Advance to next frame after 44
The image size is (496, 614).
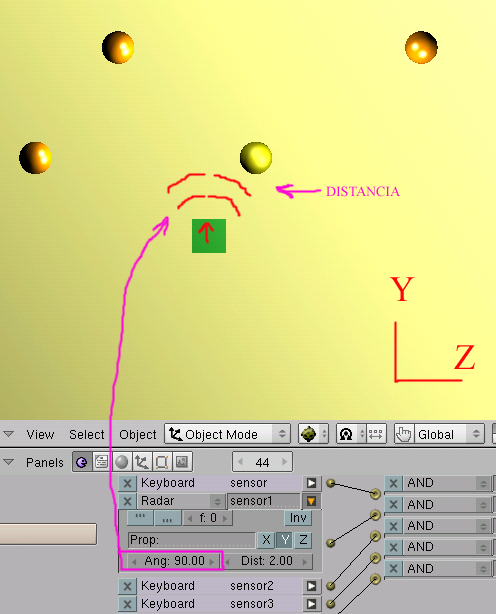pos(285,462)
